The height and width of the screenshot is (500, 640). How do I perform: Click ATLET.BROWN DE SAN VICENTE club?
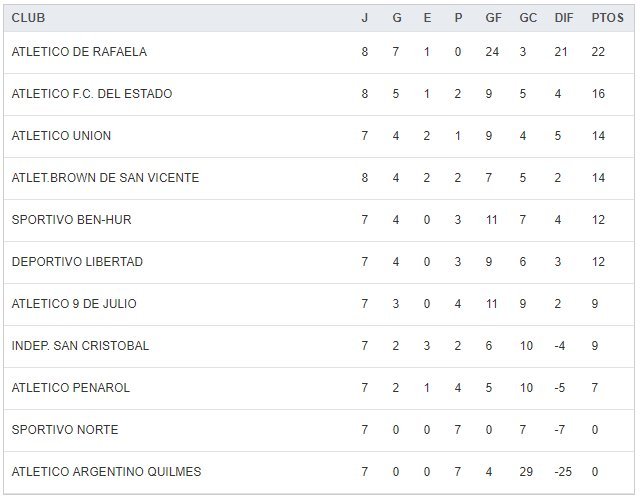coord(105,178)
